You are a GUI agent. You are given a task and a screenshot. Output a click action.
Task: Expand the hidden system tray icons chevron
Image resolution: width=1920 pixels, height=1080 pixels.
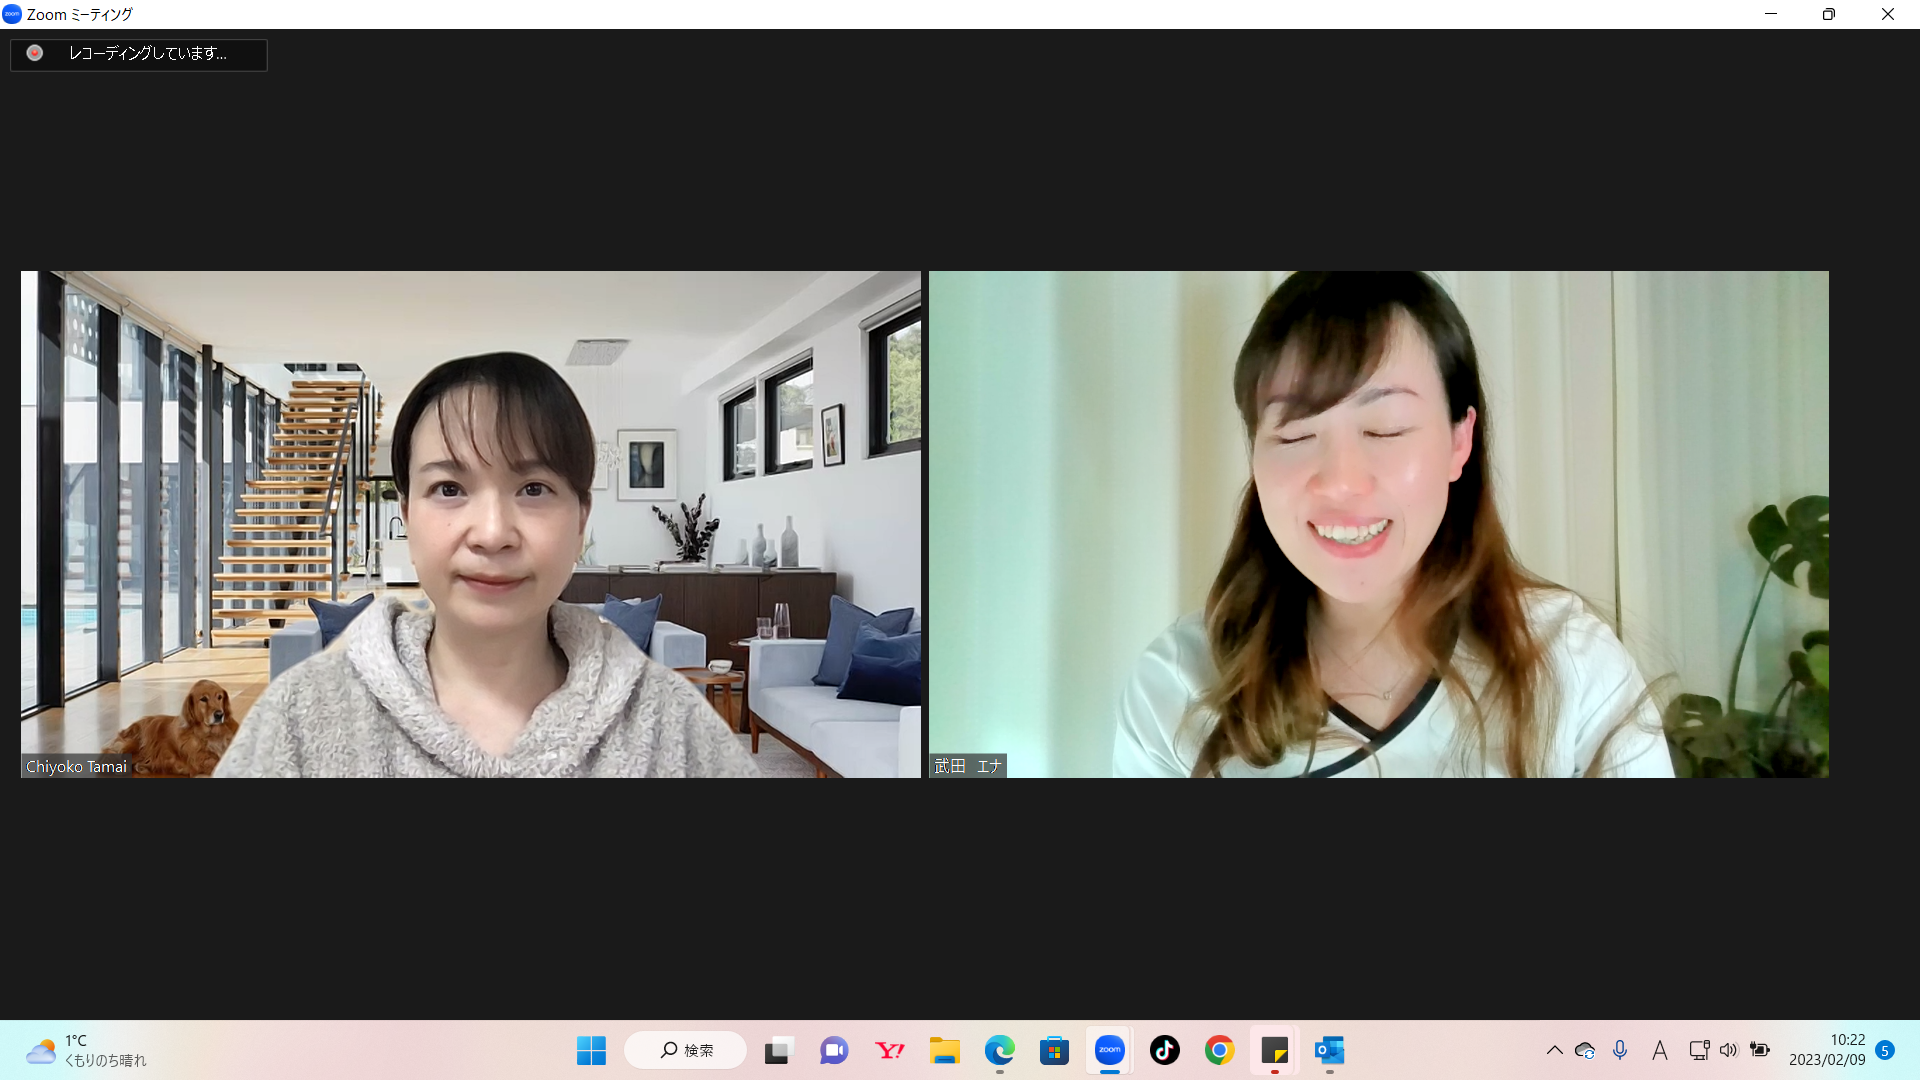[1554, 1050]
